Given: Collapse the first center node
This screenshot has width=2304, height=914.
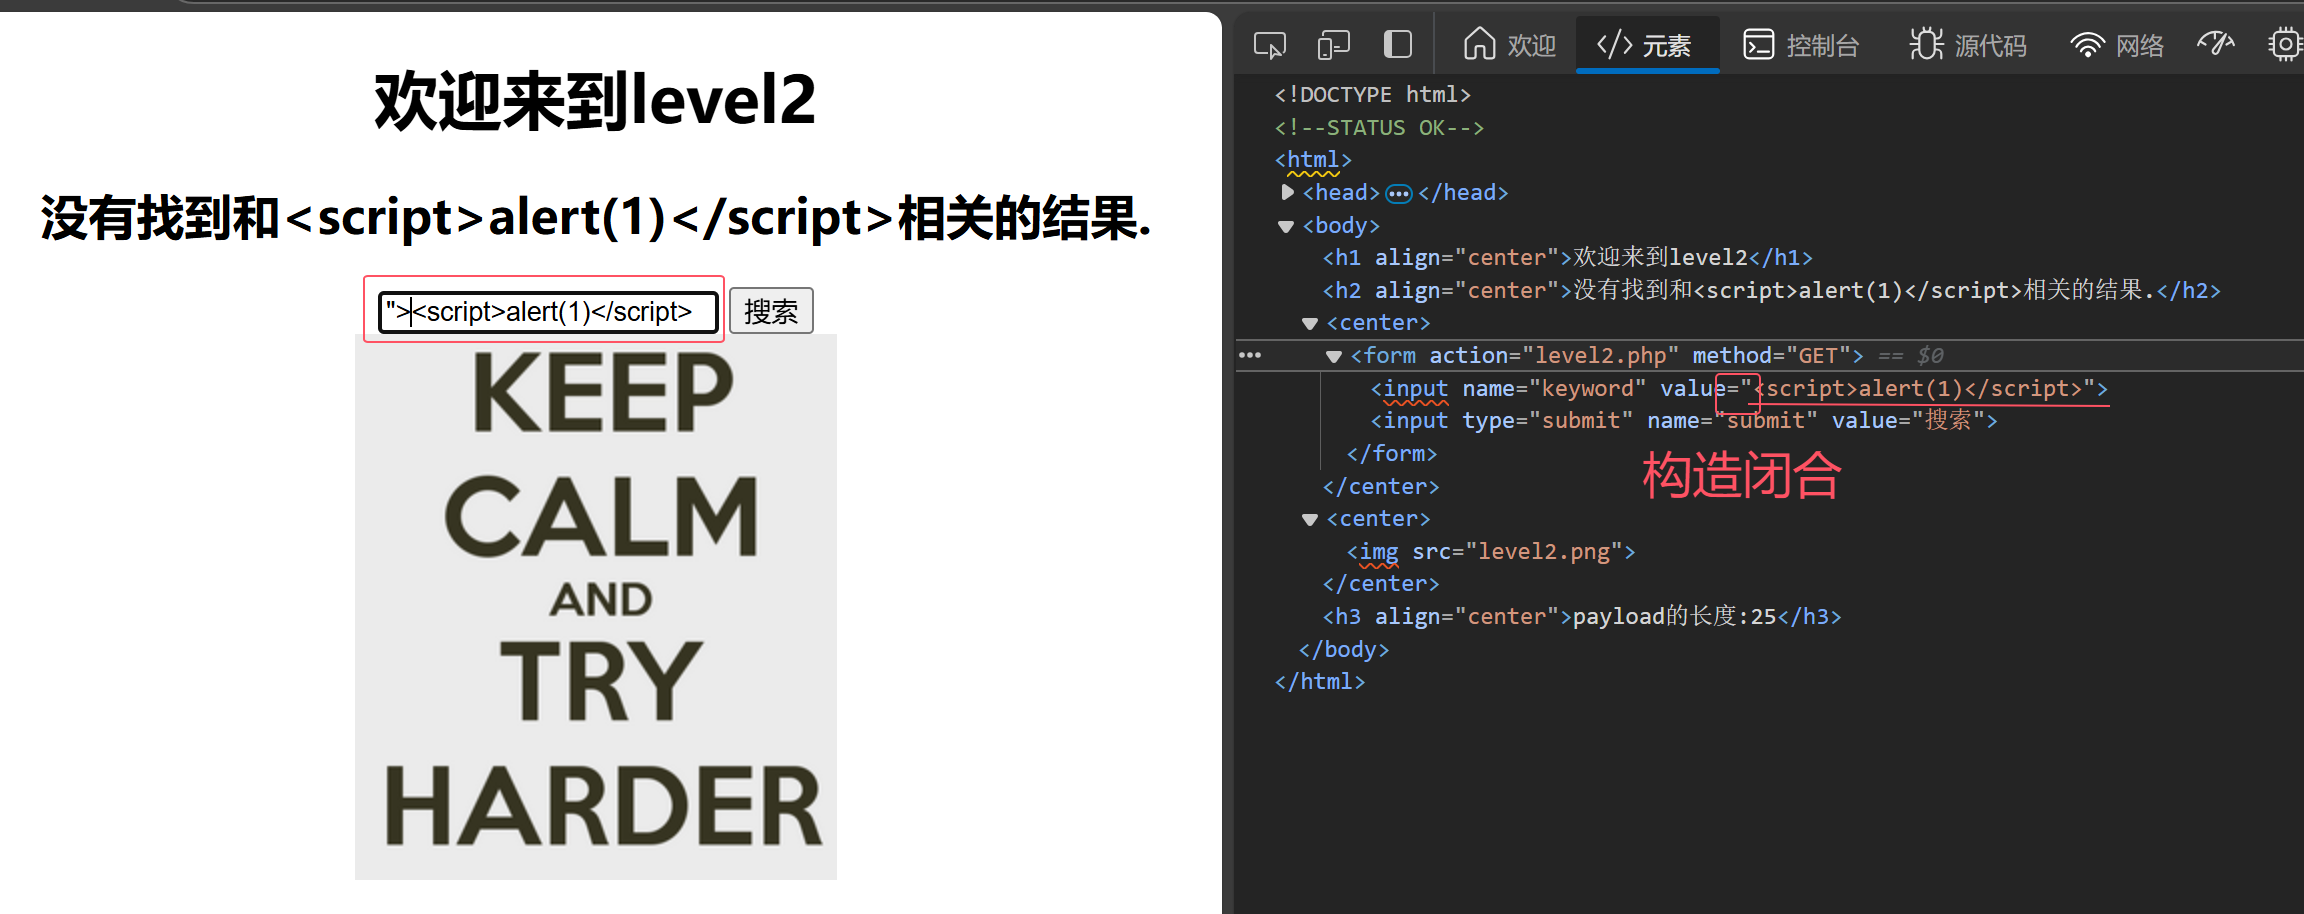Looking at the screenshot, I should [1310, 323].
